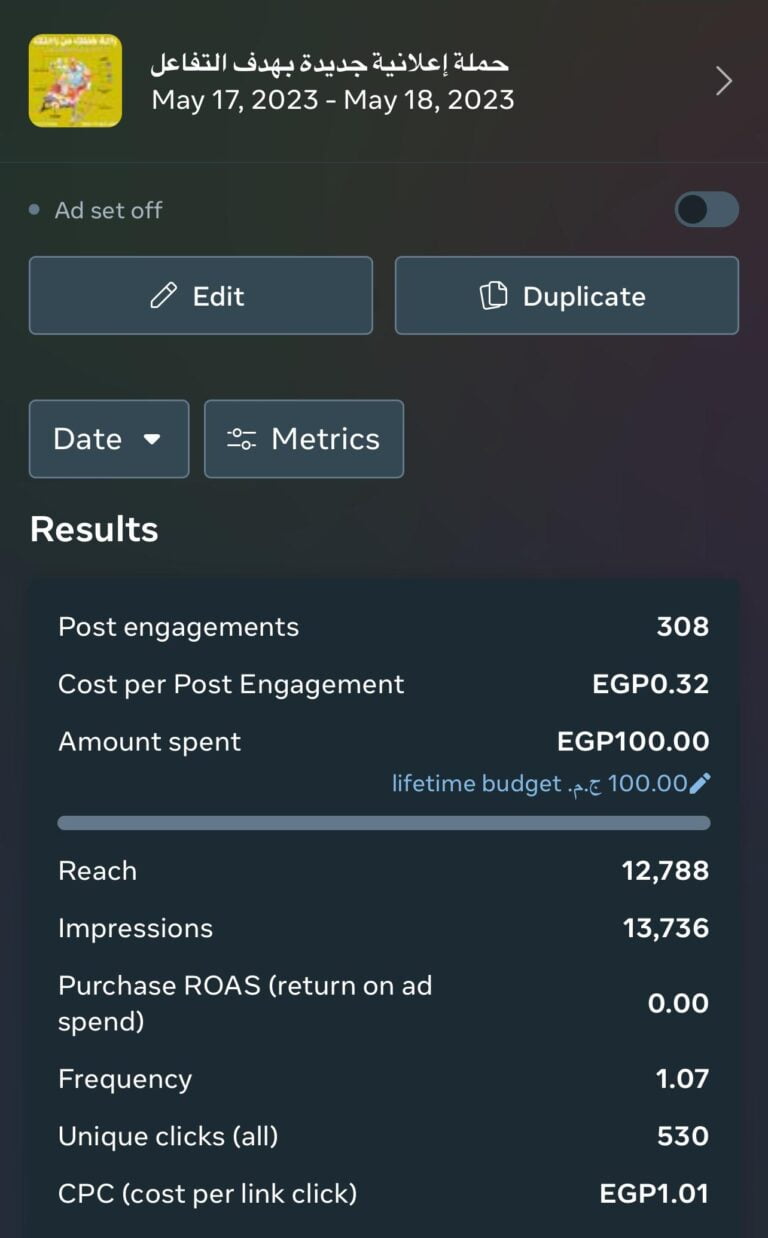The image size is (768, 1238).
Task: Tap the pencil icon beside lifetime budget
Action: pos(700,784)
